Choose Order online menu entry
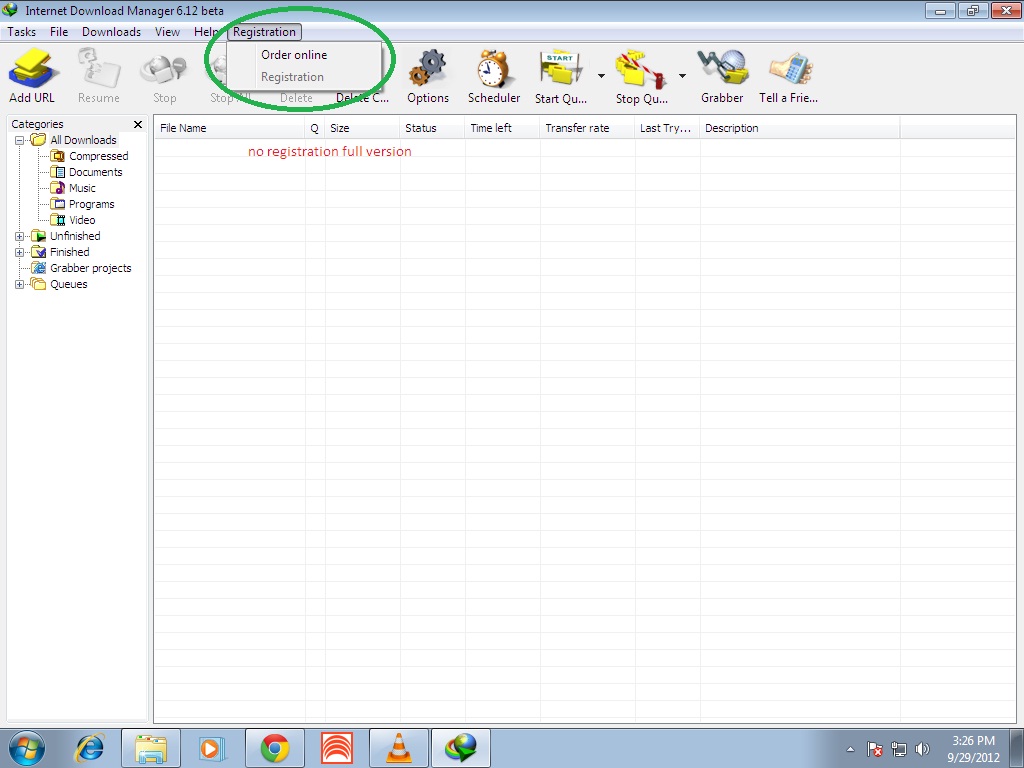Screen dimensions: 1024x768 pyautogui.click(x=294, y=55)
